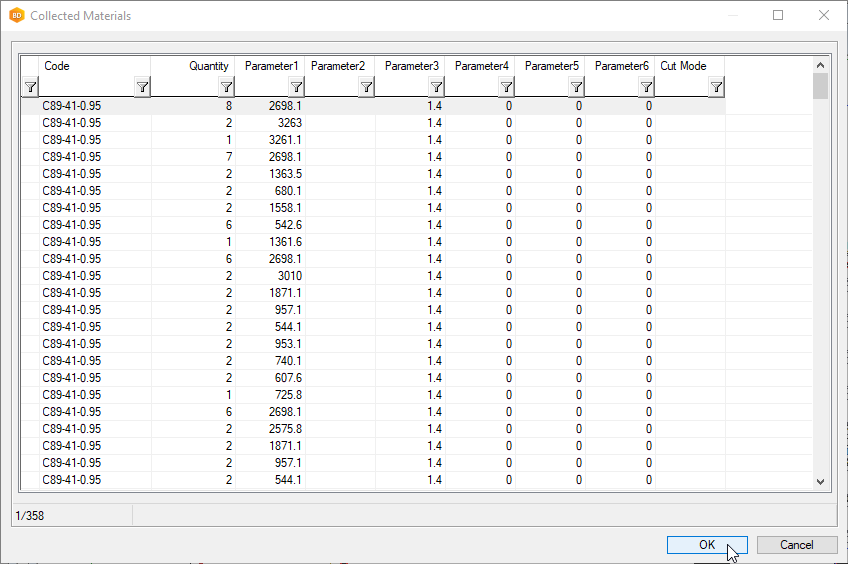Viewport: 848px width, 564px height.
Task: Click the Parameter6 filter funnel icon
Action: point(646,88)
